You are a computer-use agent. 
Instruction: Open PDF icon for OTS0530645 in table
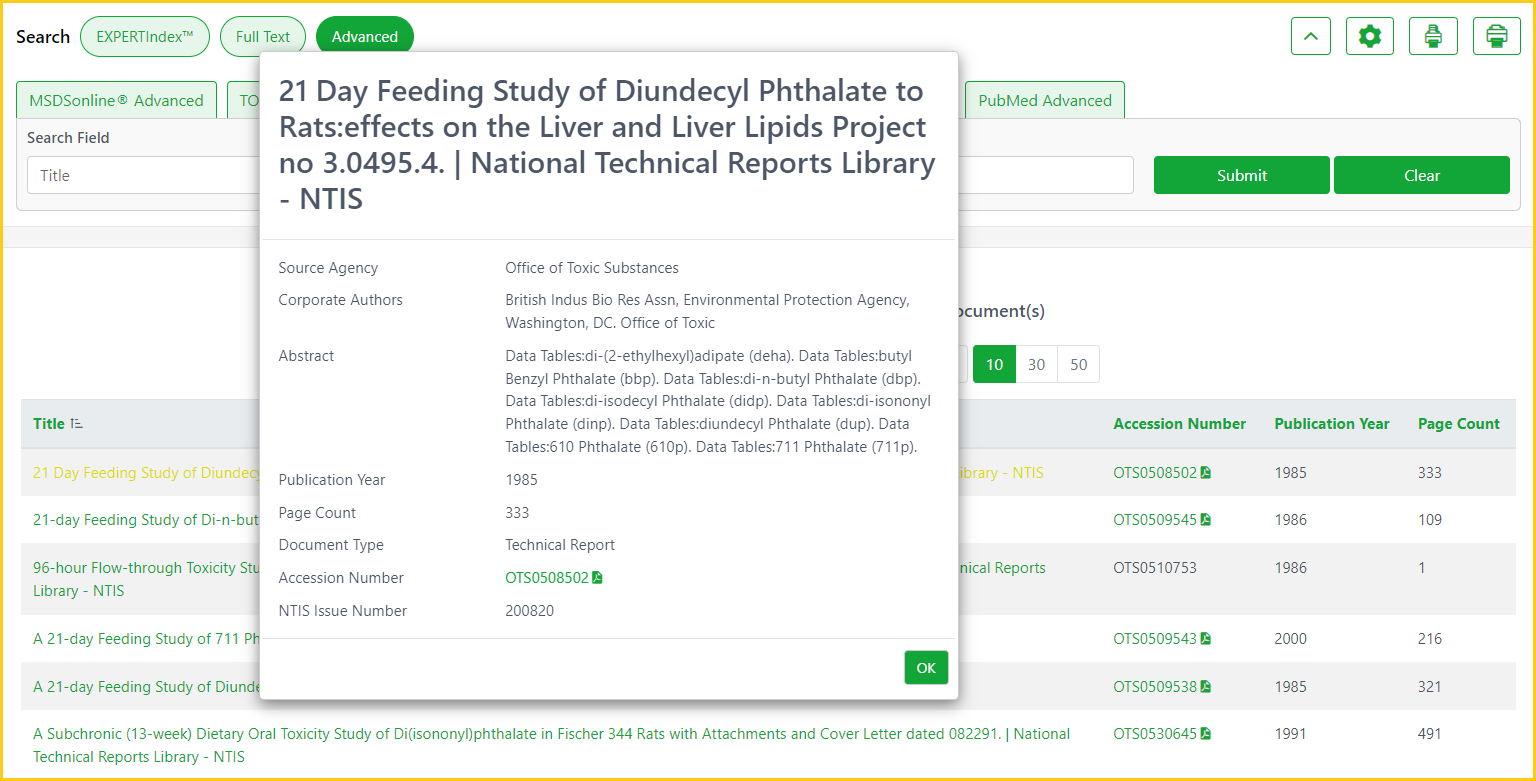coord(1206,734)
